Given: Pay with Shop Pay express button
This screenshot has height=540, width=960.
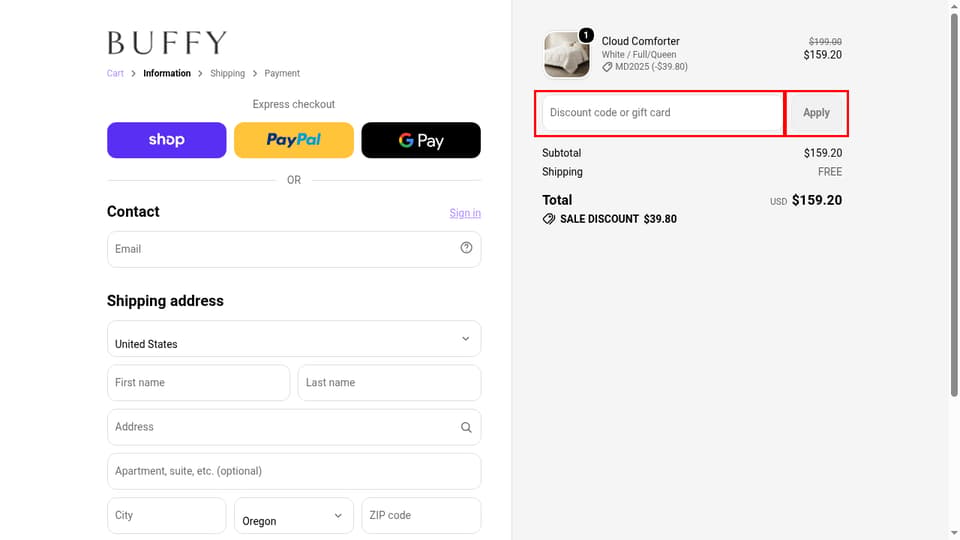Looking at the screenshot, I should [167, 140].
